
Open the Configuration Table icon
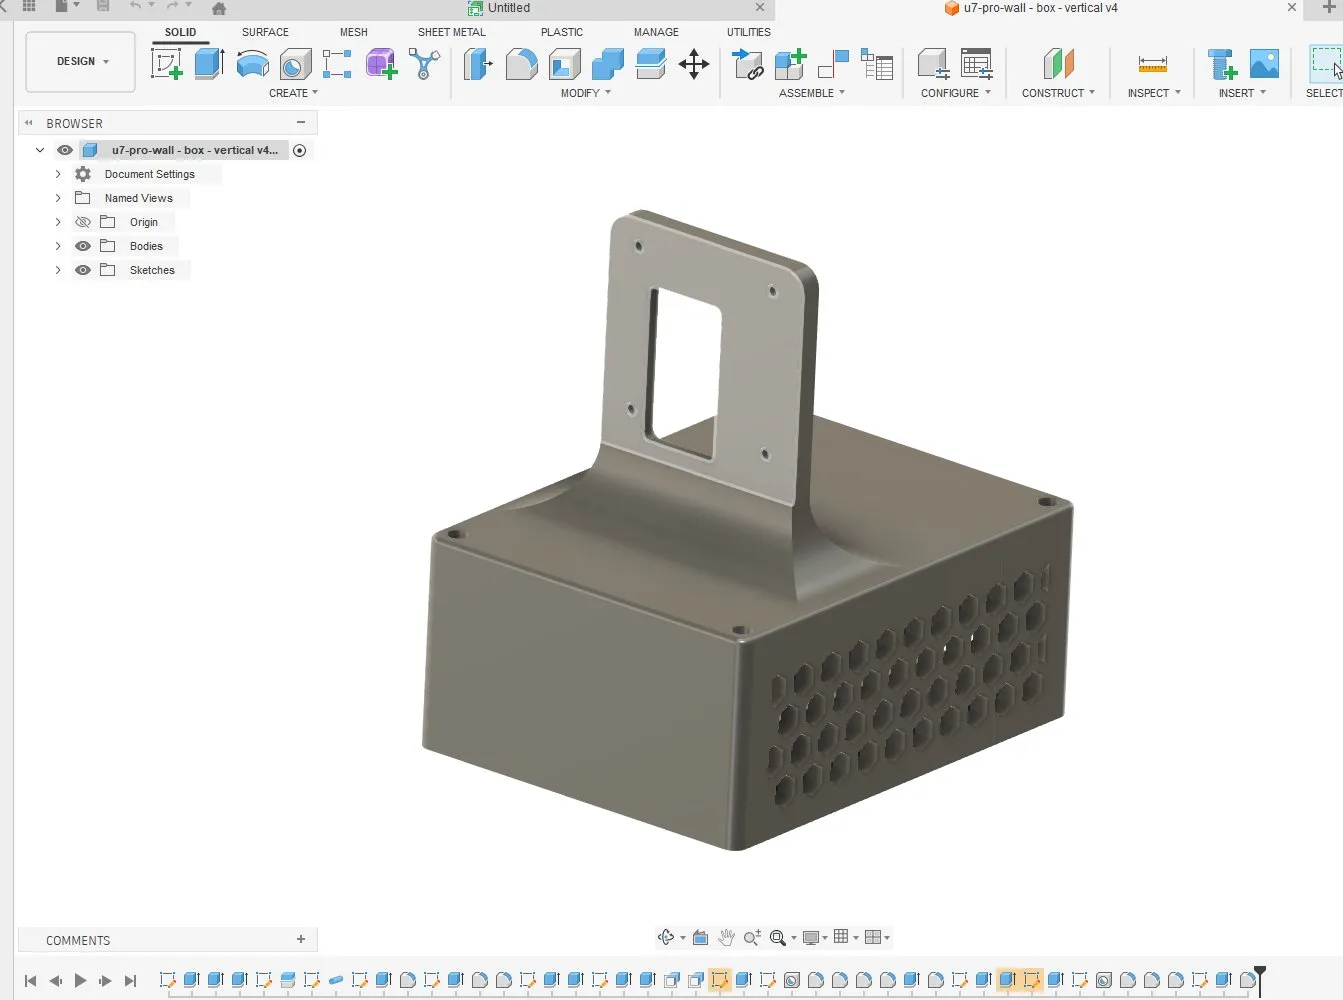click(x=976, y=64)
